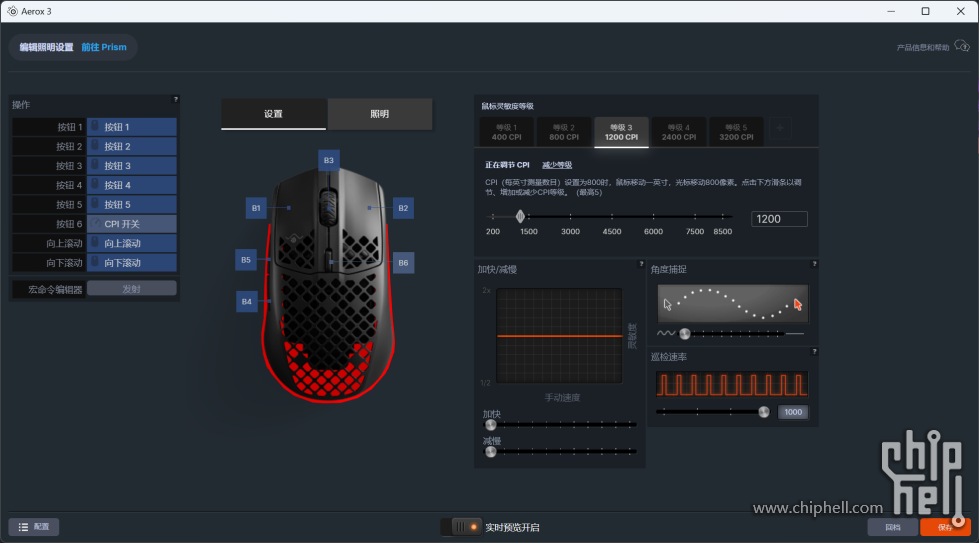Open the 按钮 1 action assignment
The width and height of the screenshot is (979, 543).
tap(132, 127)
